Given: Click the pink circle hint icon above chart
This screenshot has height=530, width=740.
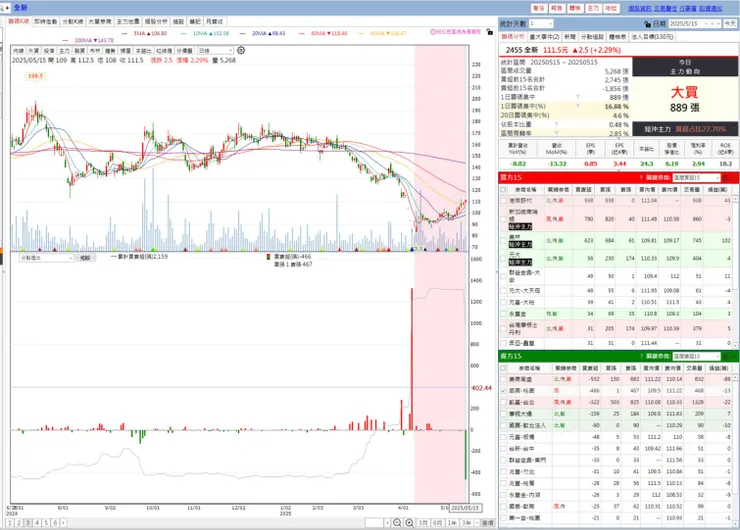Looking at the screenshot, I should 433,32.
